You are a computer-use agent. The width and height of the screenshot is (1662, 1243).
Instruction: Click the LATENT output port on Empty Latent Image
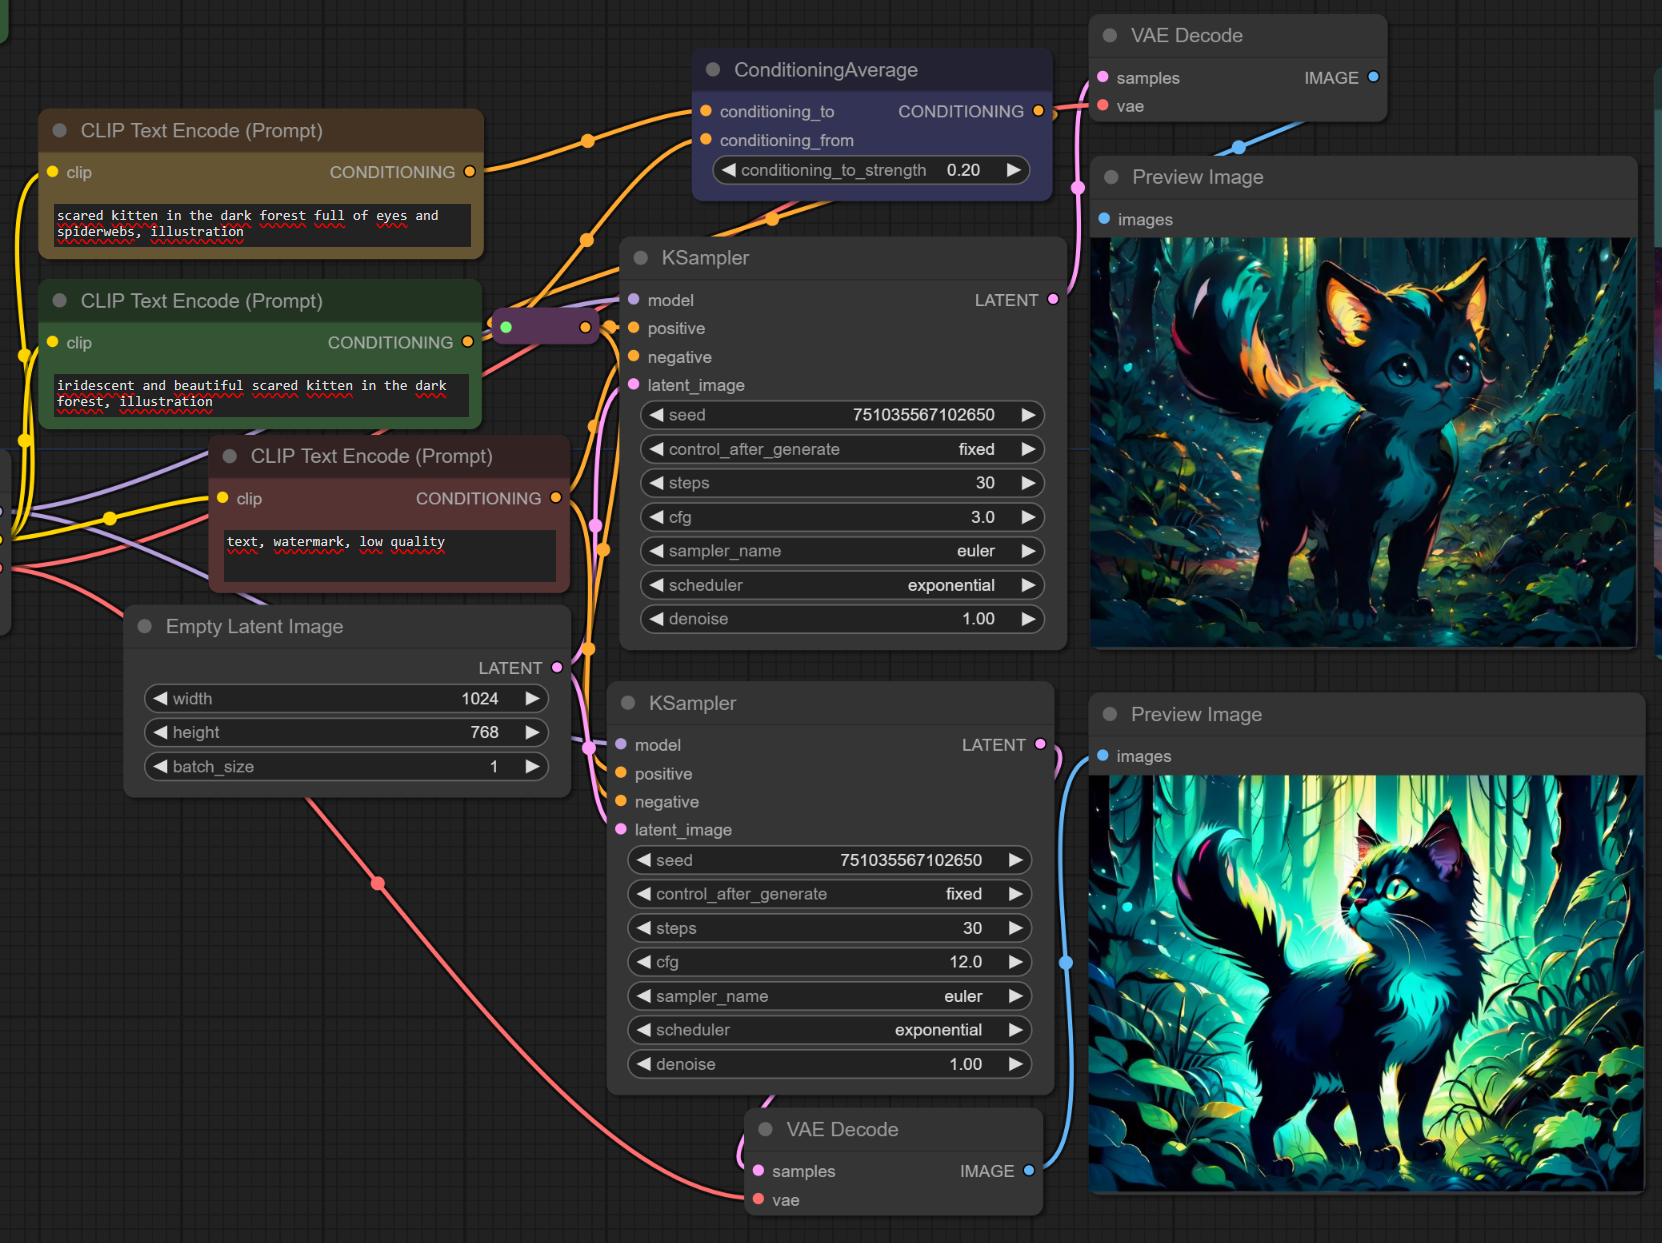[557, 668]
